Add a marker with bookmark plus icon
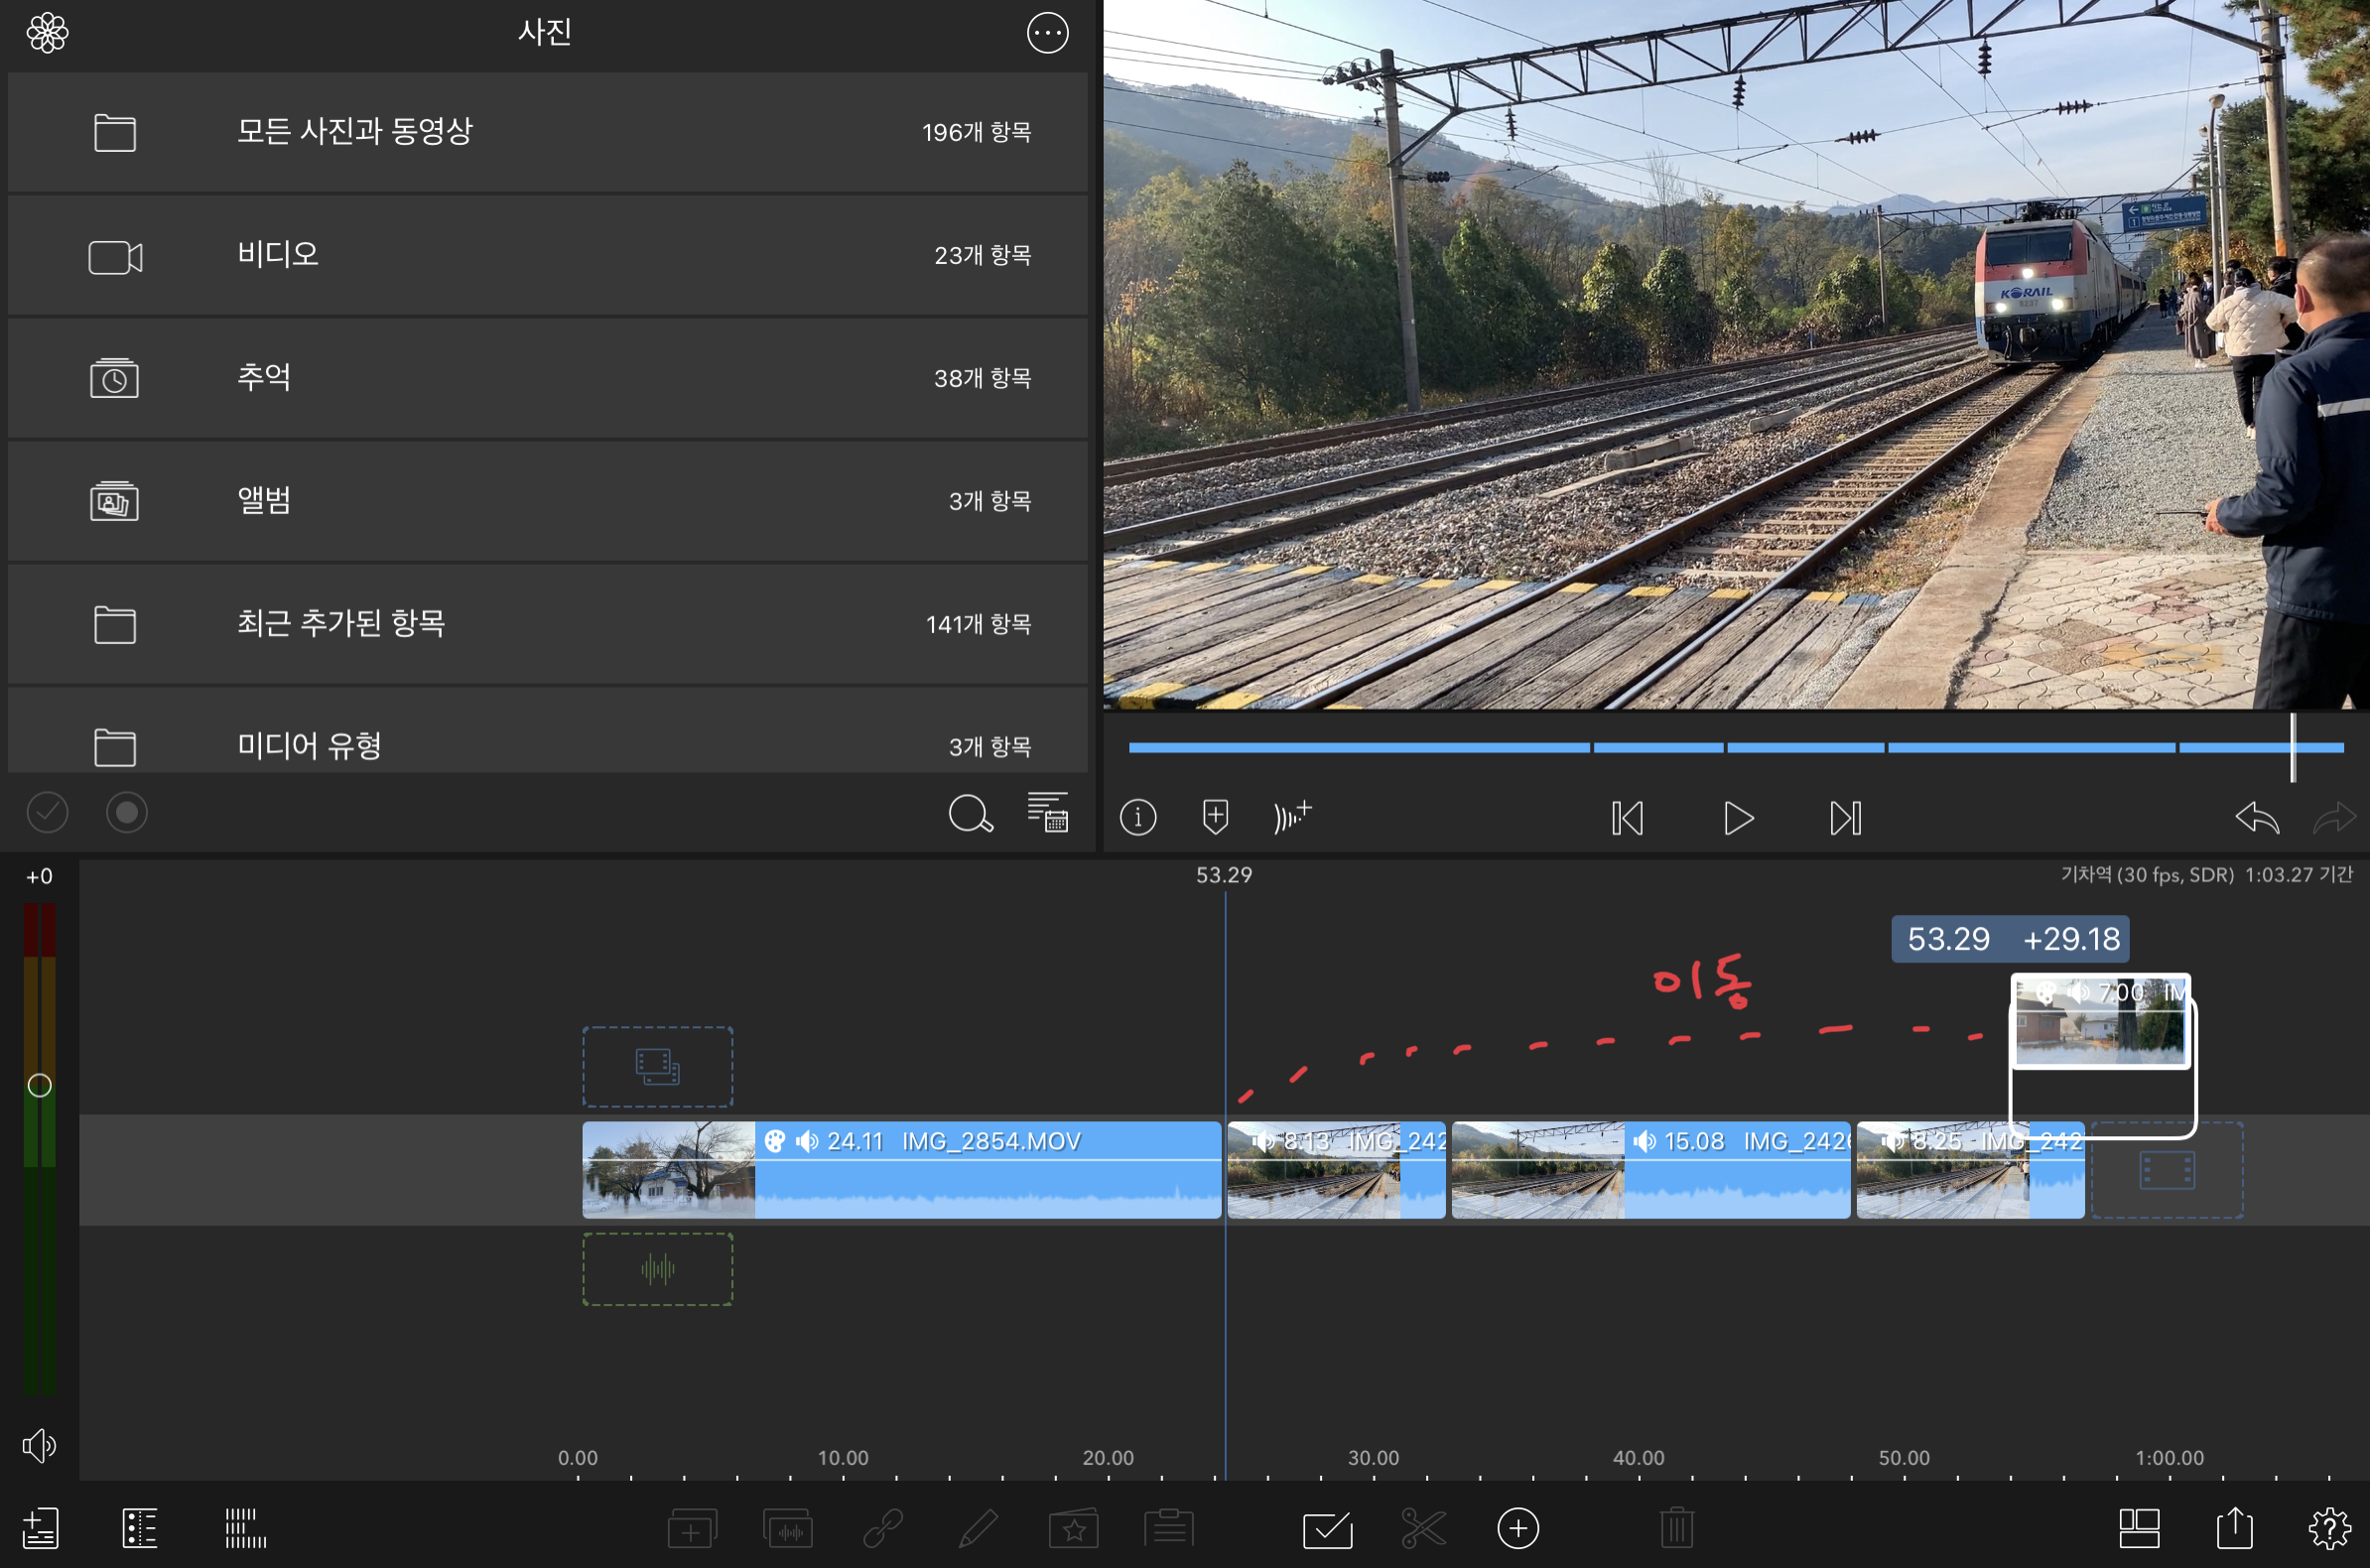The image size is (2370, 1568). coord(1215,817)
